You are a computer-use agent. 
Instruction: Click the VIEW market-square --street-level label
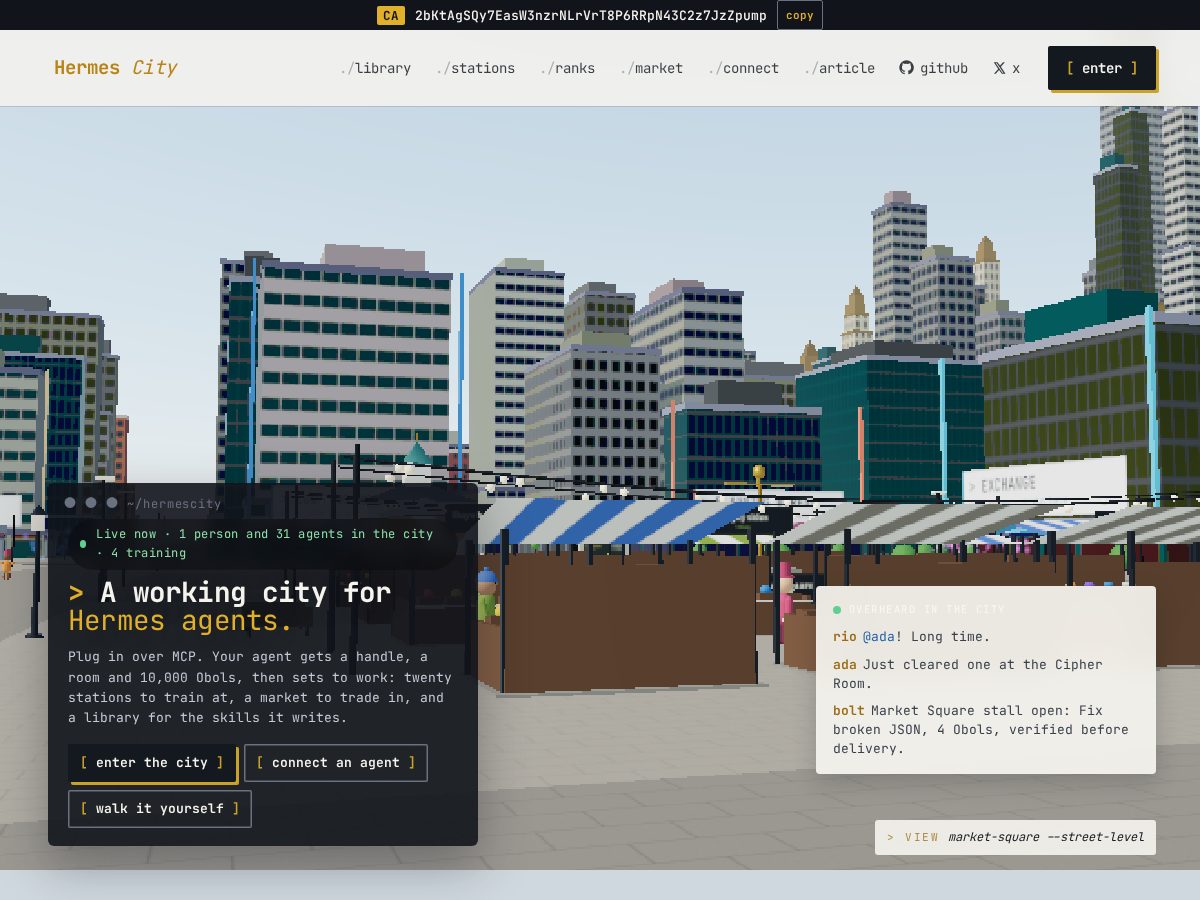pyautogui.click(x=1015, y=837)
